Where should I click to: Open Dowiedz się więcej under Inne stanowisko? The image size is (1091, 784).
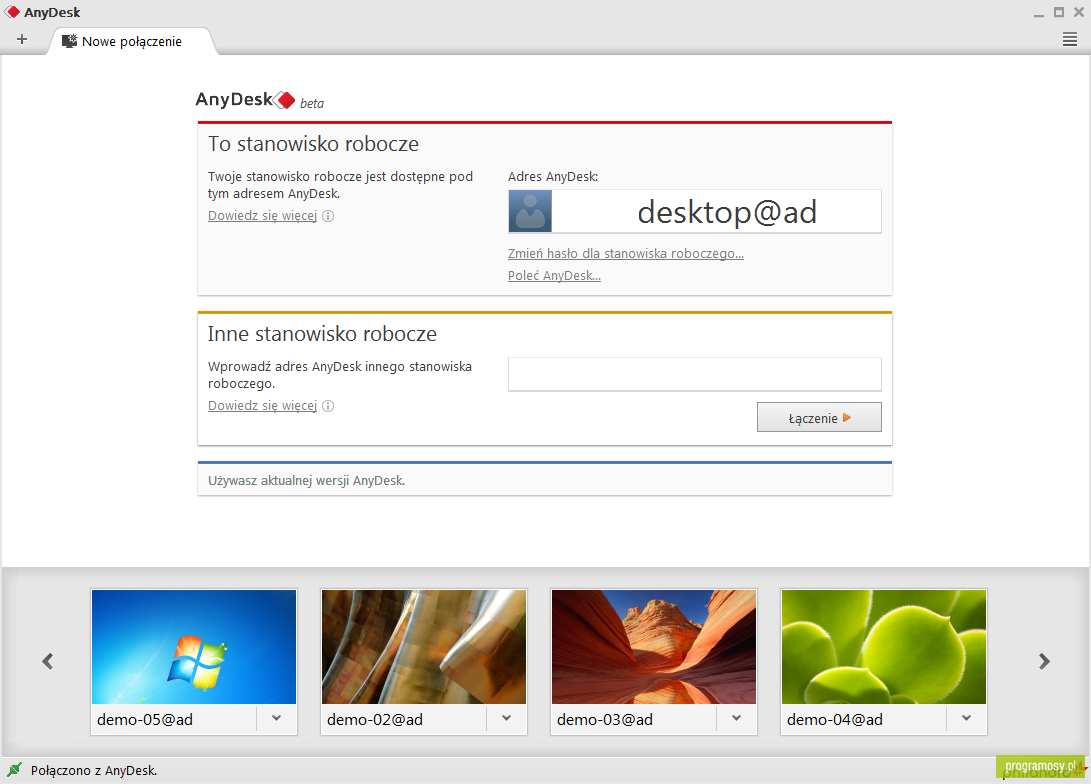pyautogui.click(x=262, y=406)
